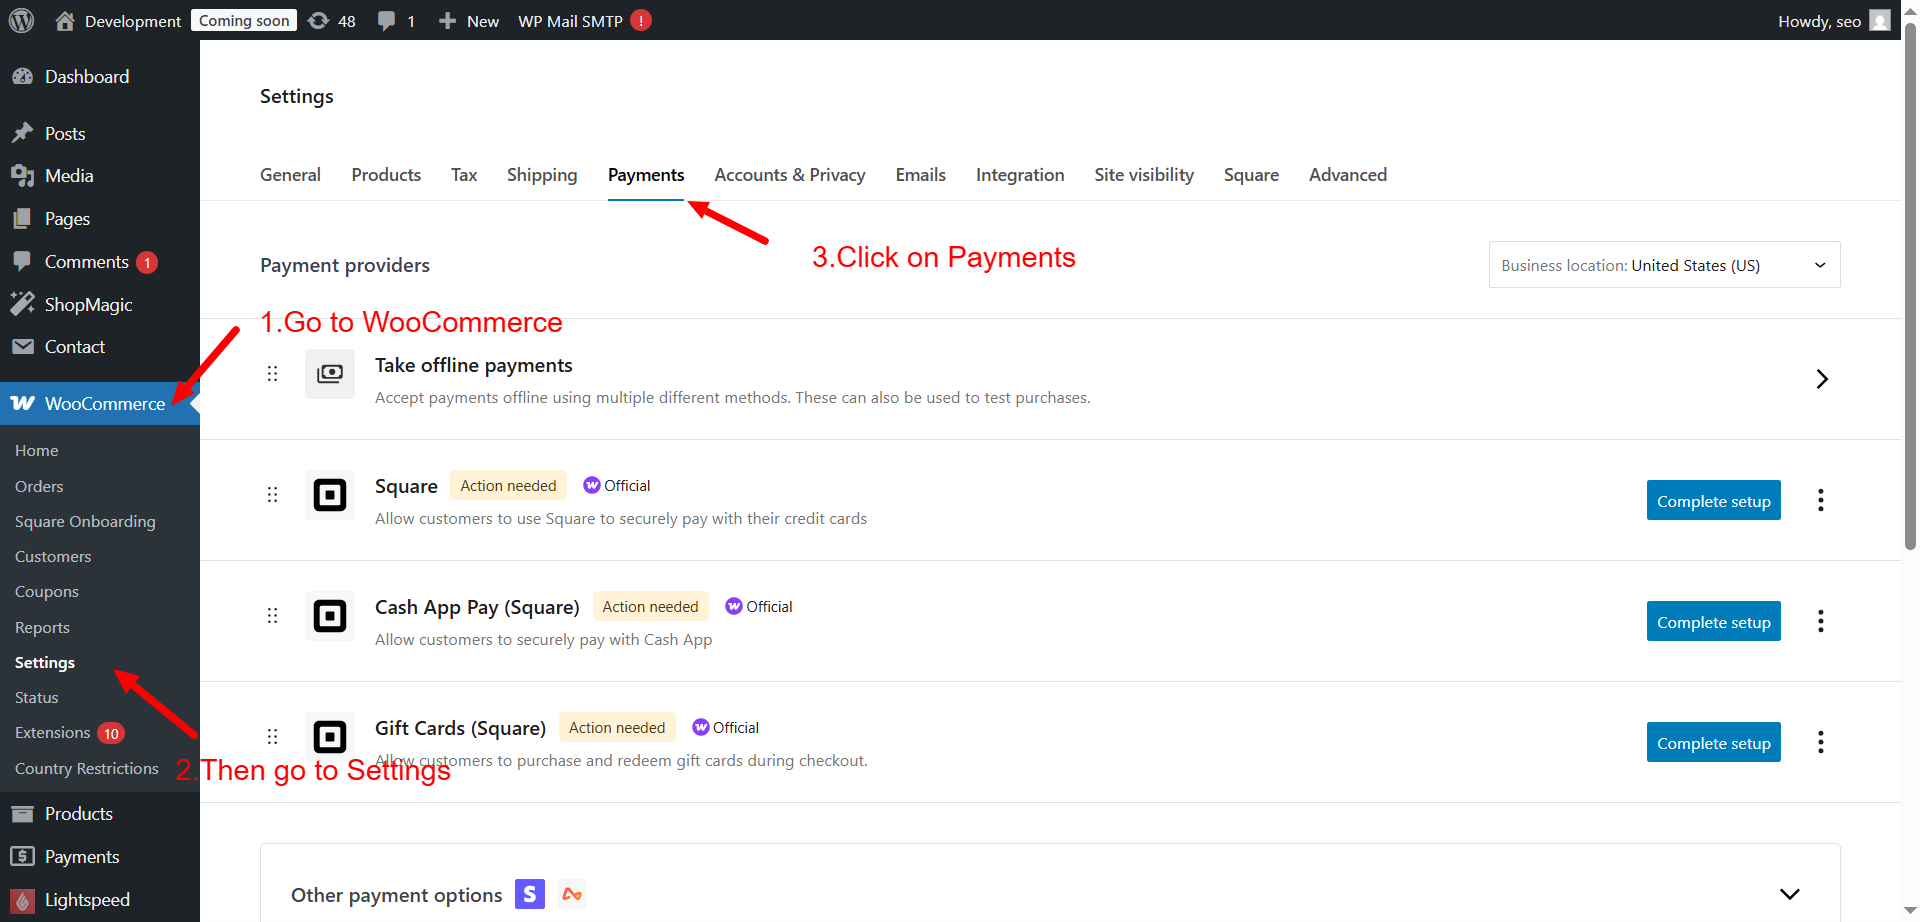This screenshot has width=1920, height=922.
Task: Open the Lightspeed sidebar menu
Action: coord(87,899)
